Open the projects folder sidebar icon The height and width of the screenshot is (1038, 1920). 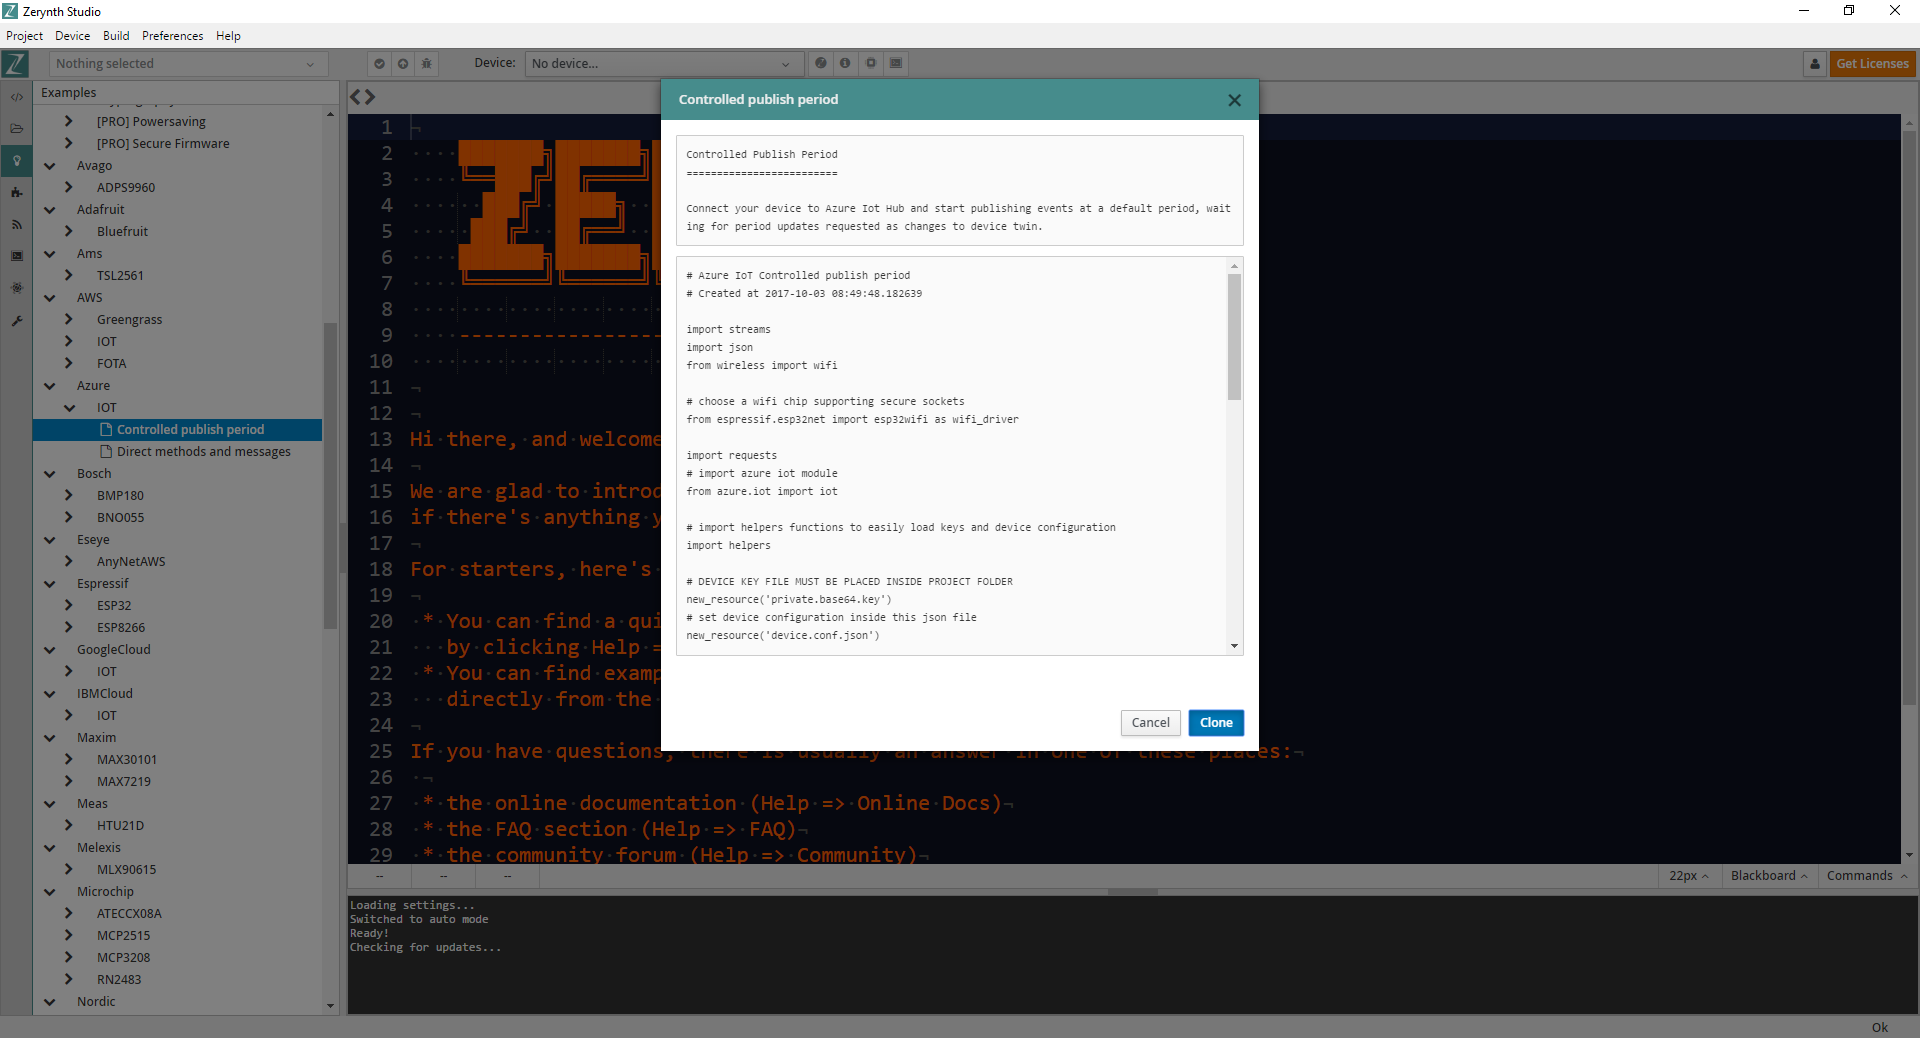(x=16, y=129)
